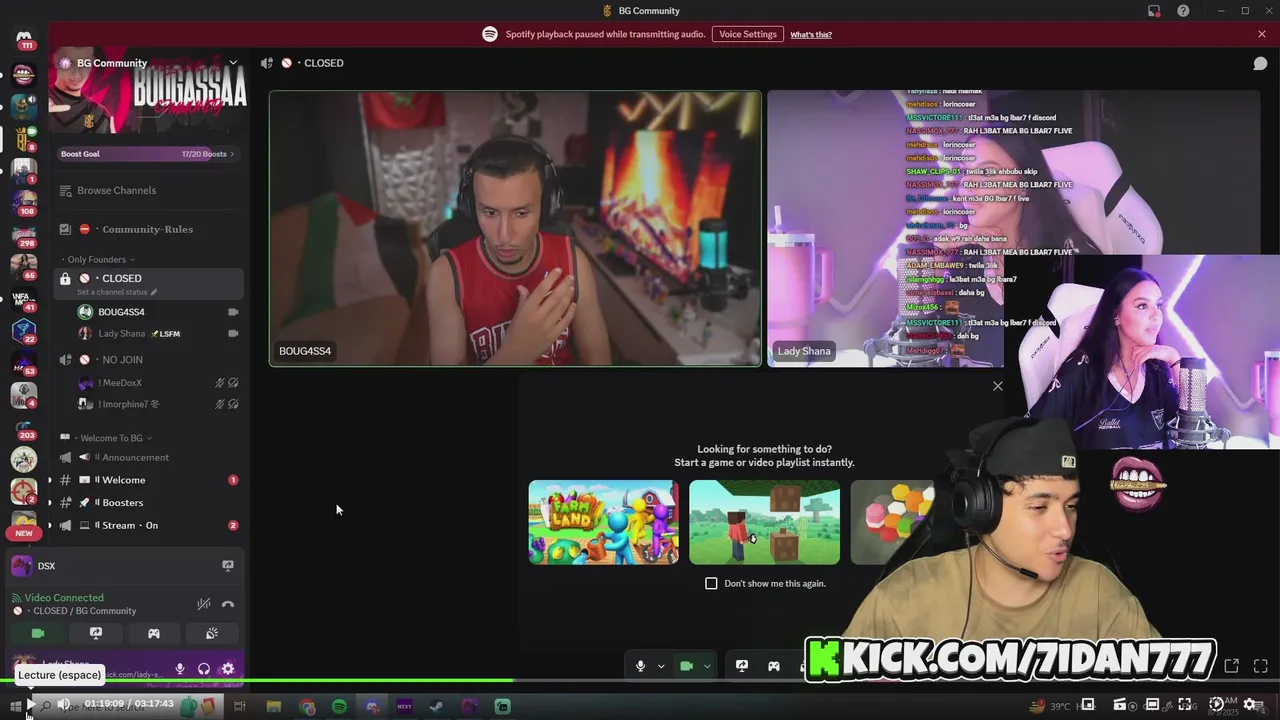Open the Threads icon in channel header
Image resolution: width=1280 pixels, height=720 pixels.
(1260, 63)
